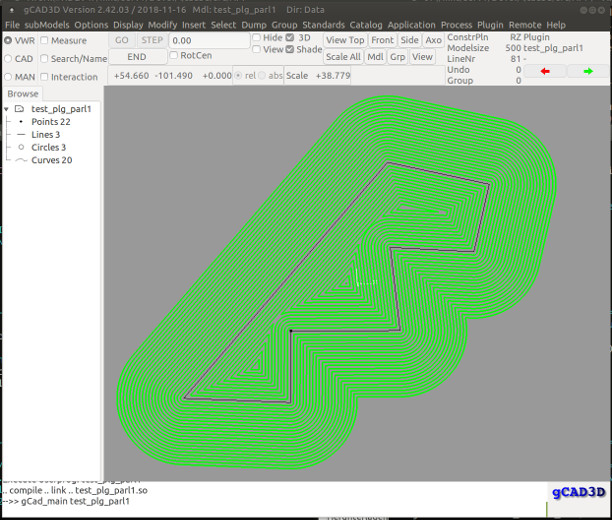The image size is (612, 520).
Task: Select Points 22 in the browser tree
Action: (51, 122)
